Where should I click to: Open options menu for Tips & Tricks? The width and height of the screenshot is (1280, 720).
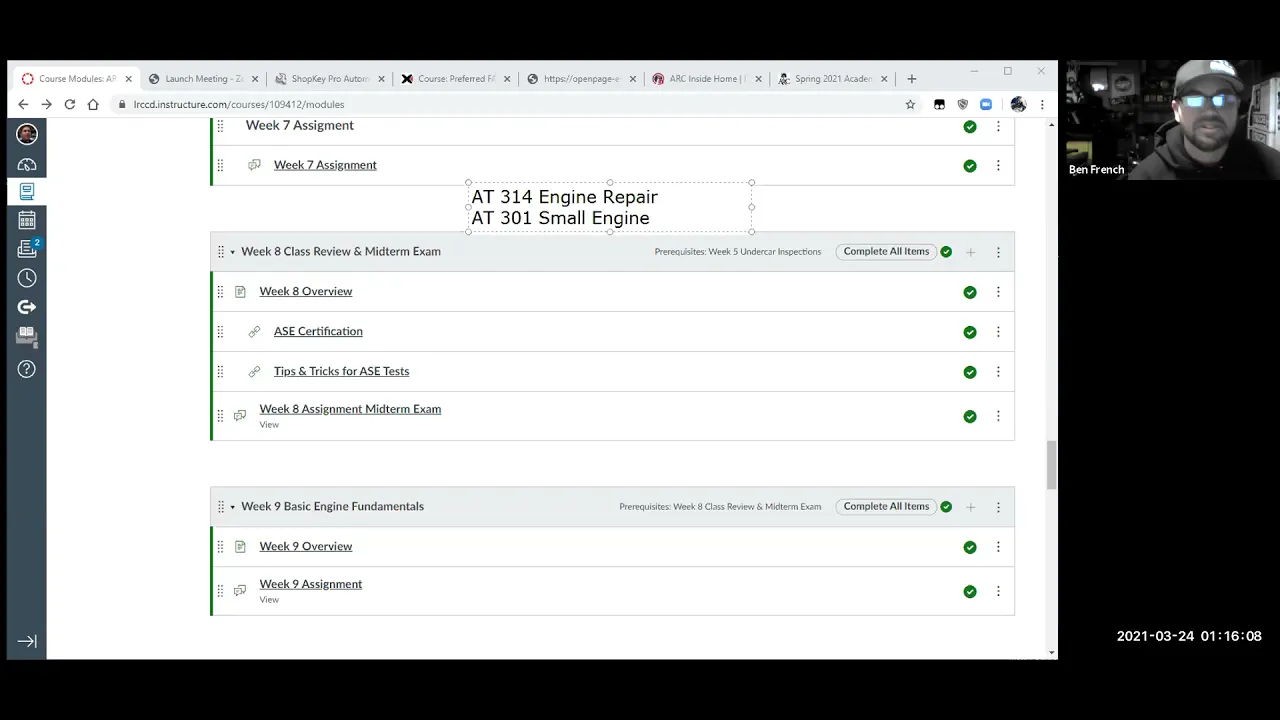[998, 372]
